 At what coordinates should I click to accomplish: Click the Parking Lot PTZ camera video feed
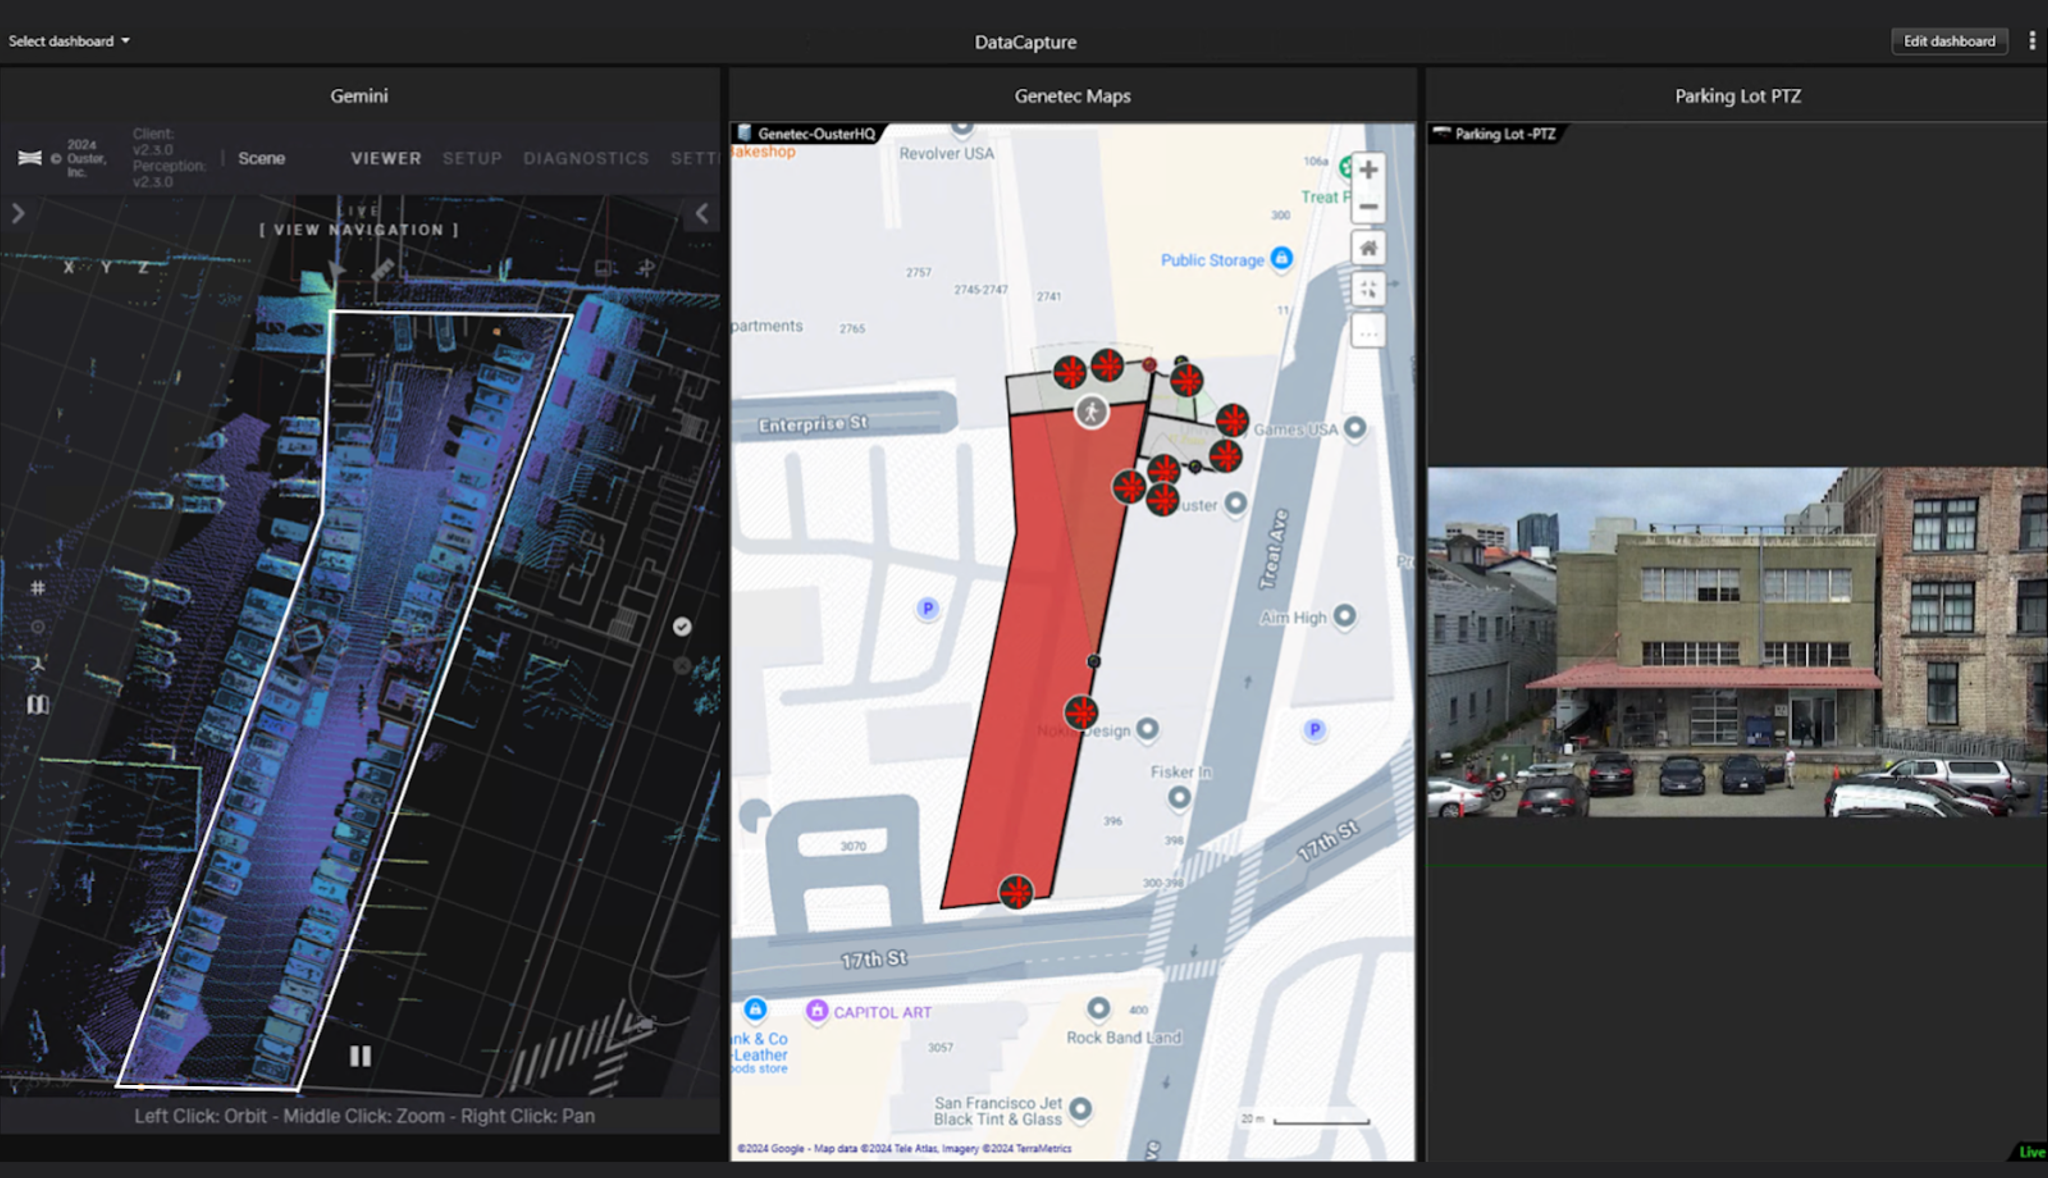coord(1737,642)
